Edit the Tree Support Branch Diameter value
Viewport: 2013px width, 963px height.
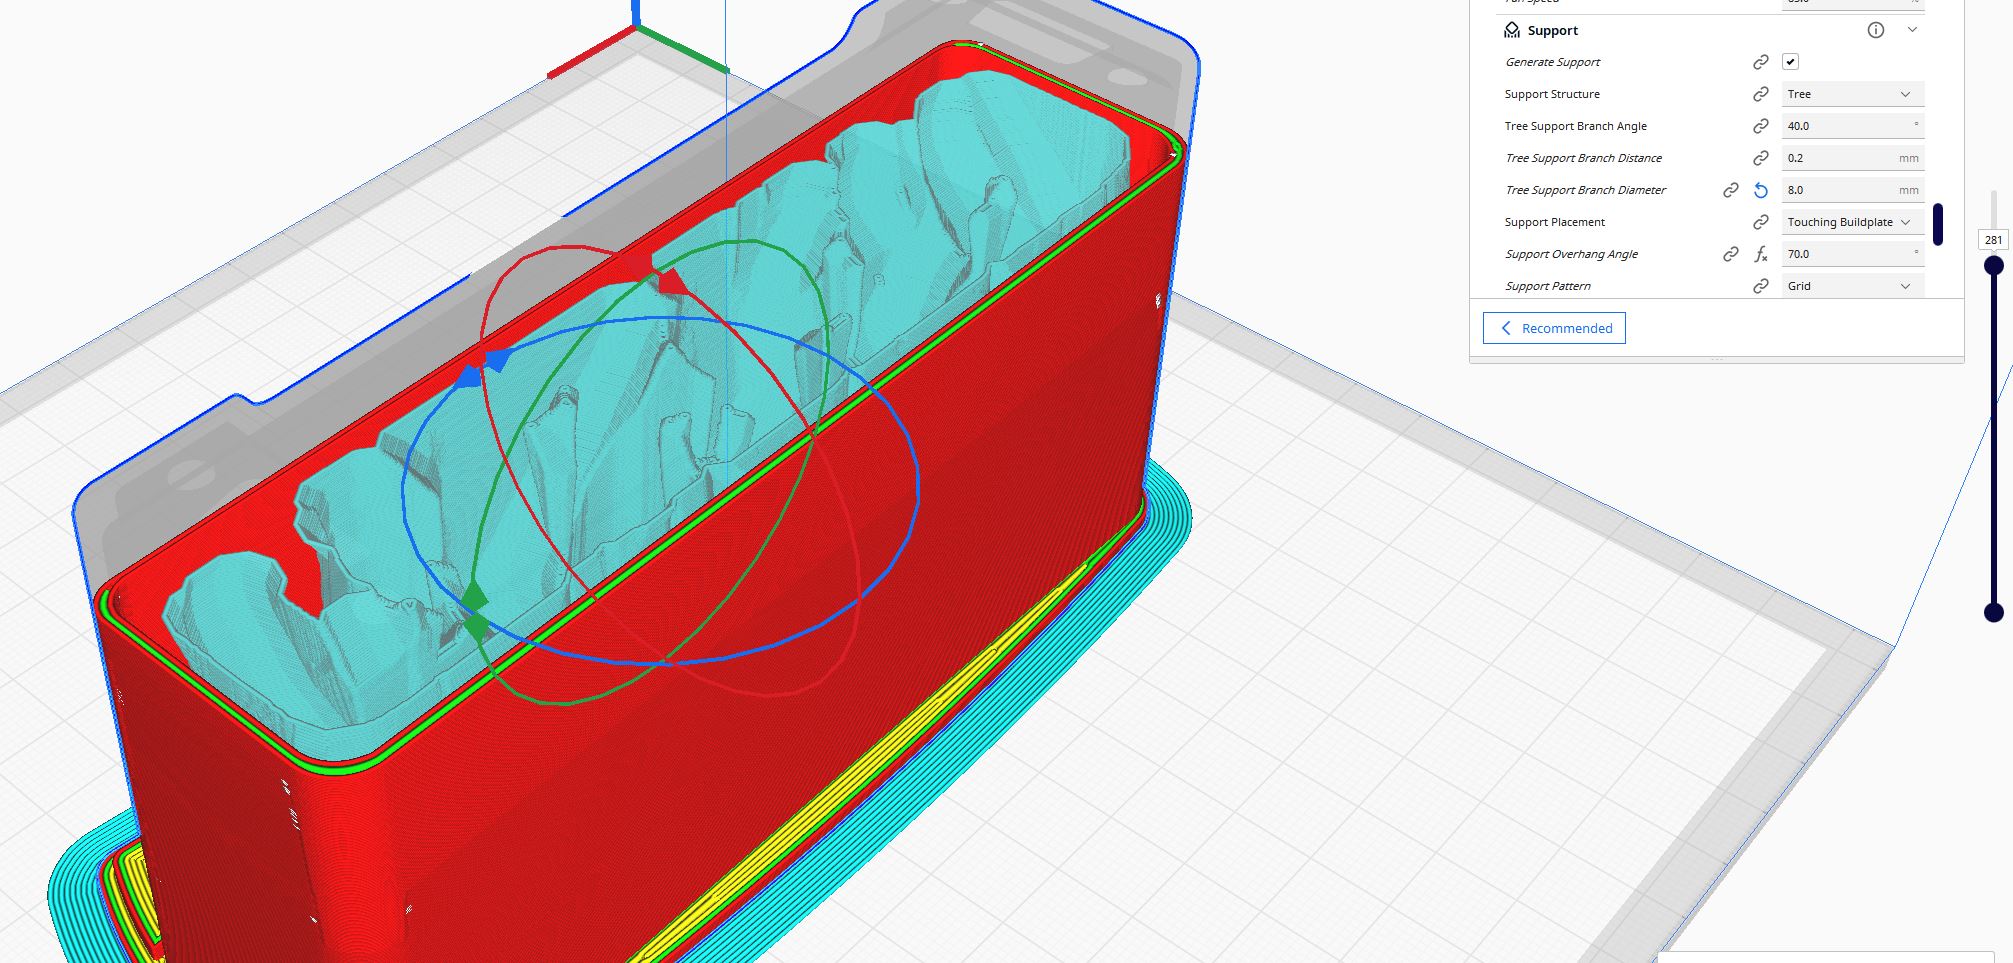pos(1853,190)
